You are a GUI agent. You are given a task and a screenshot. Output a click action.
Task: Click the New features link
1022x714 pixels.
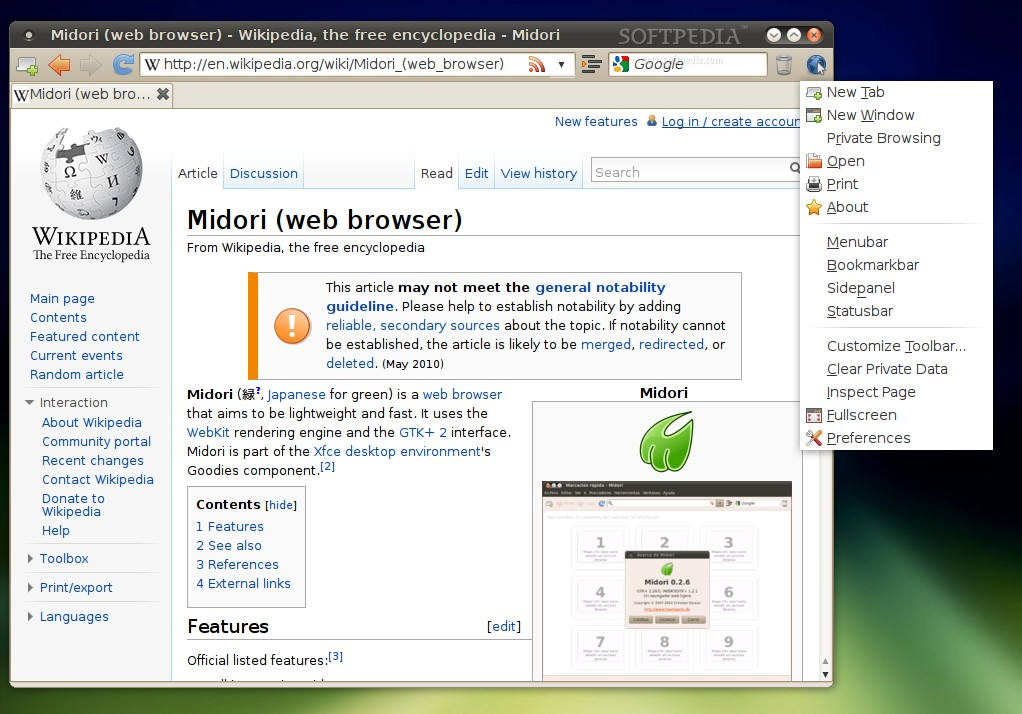[x=596, y=121]
